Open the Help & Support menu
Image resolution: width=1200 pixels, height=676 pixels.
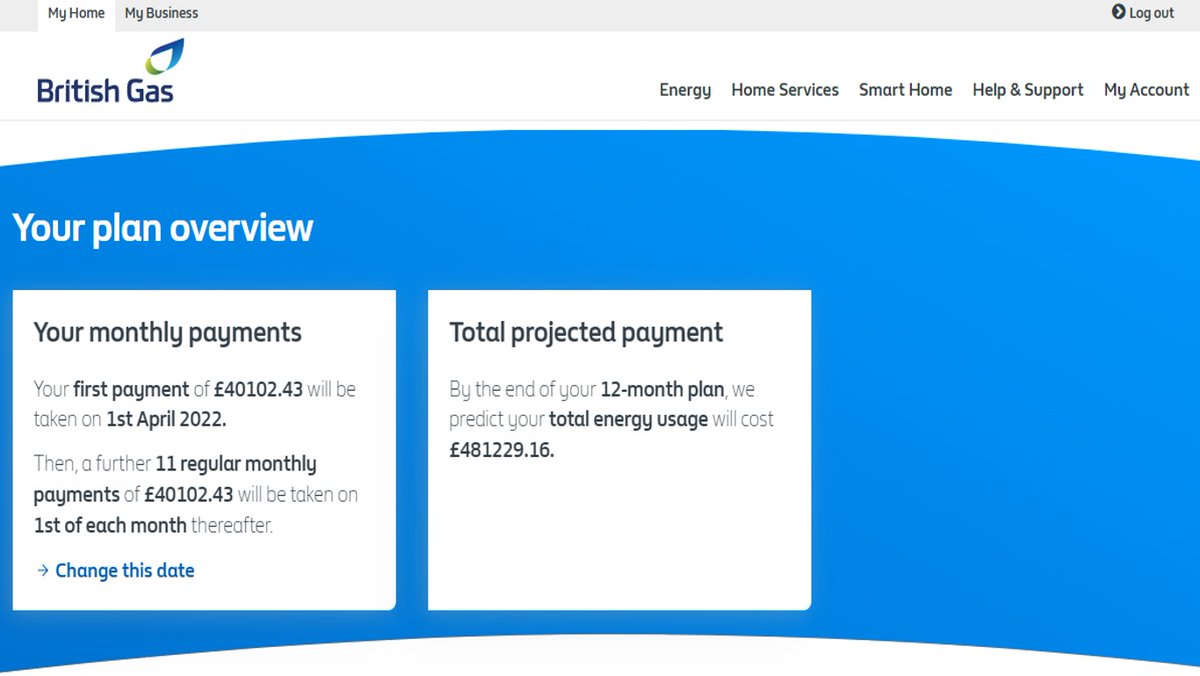[x=1028, y=90]
